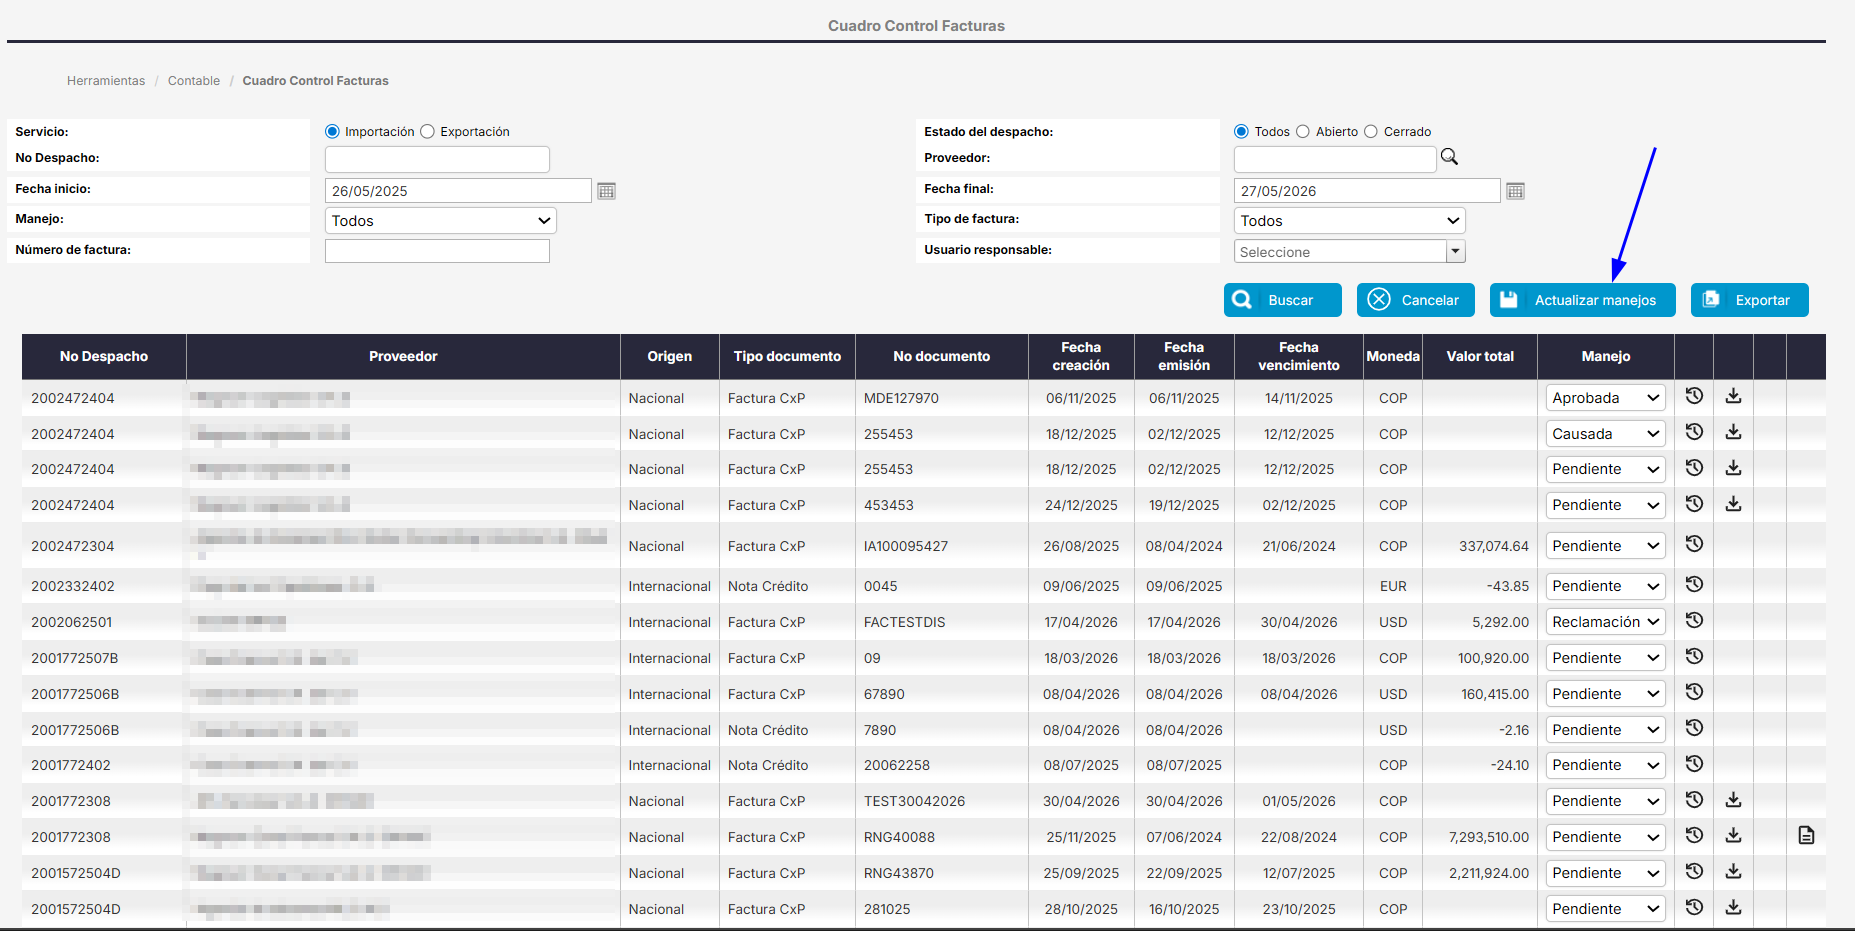Open calendar picker beside Fecha inicio
Viewport: 1855px width, 931px height.
tap(606, 191)
